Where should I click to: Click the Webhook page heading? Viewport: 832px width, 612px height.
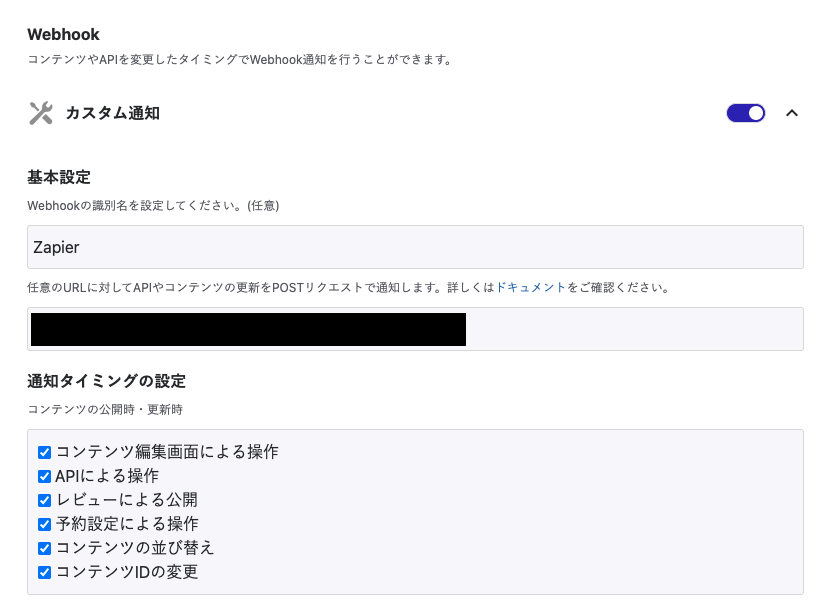pos(63,35)
